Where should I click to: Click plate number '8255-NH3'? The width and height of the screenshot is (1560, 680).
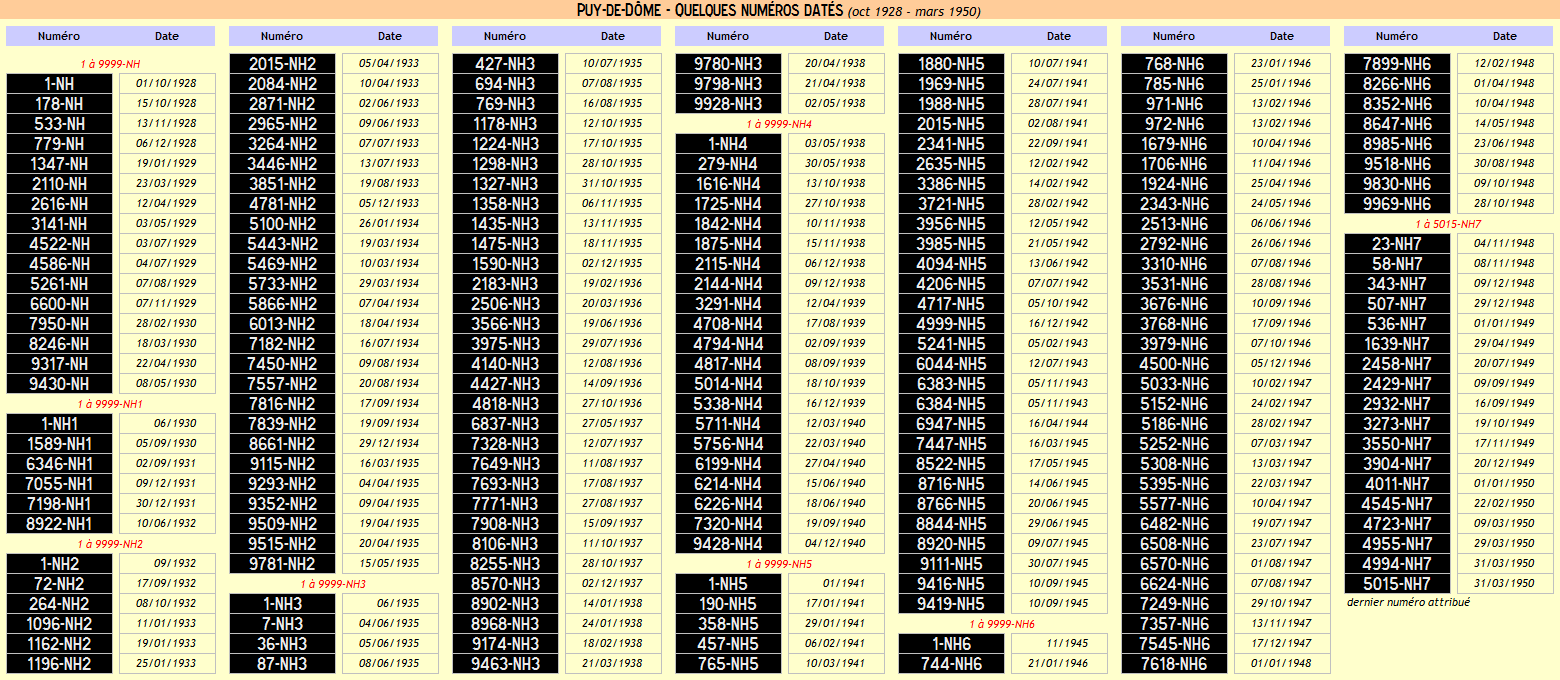click(505, 564)
